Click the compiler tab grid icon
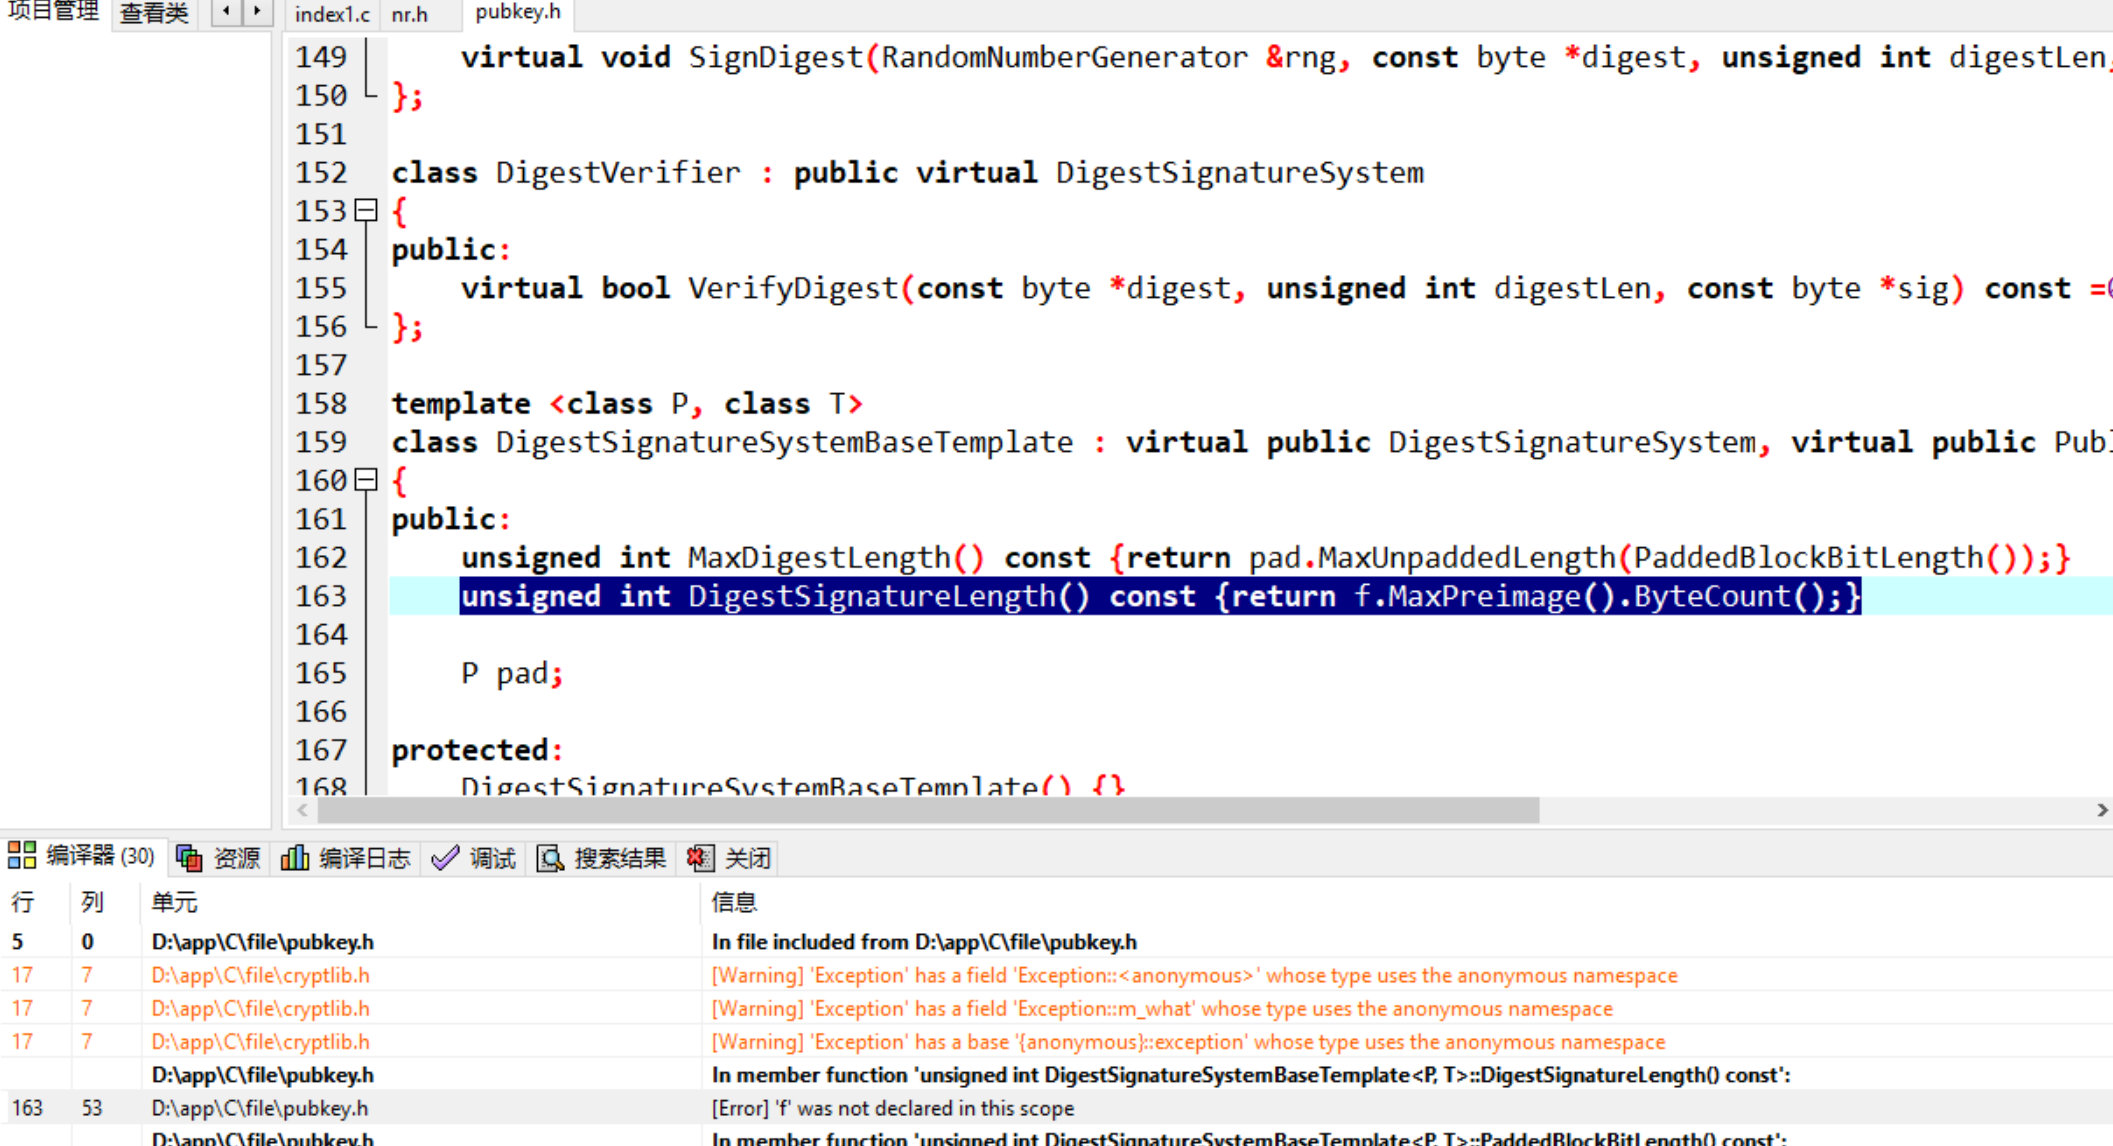Screen dimensions: 2113x1146 pyautogui.click(x=22, y=856)
